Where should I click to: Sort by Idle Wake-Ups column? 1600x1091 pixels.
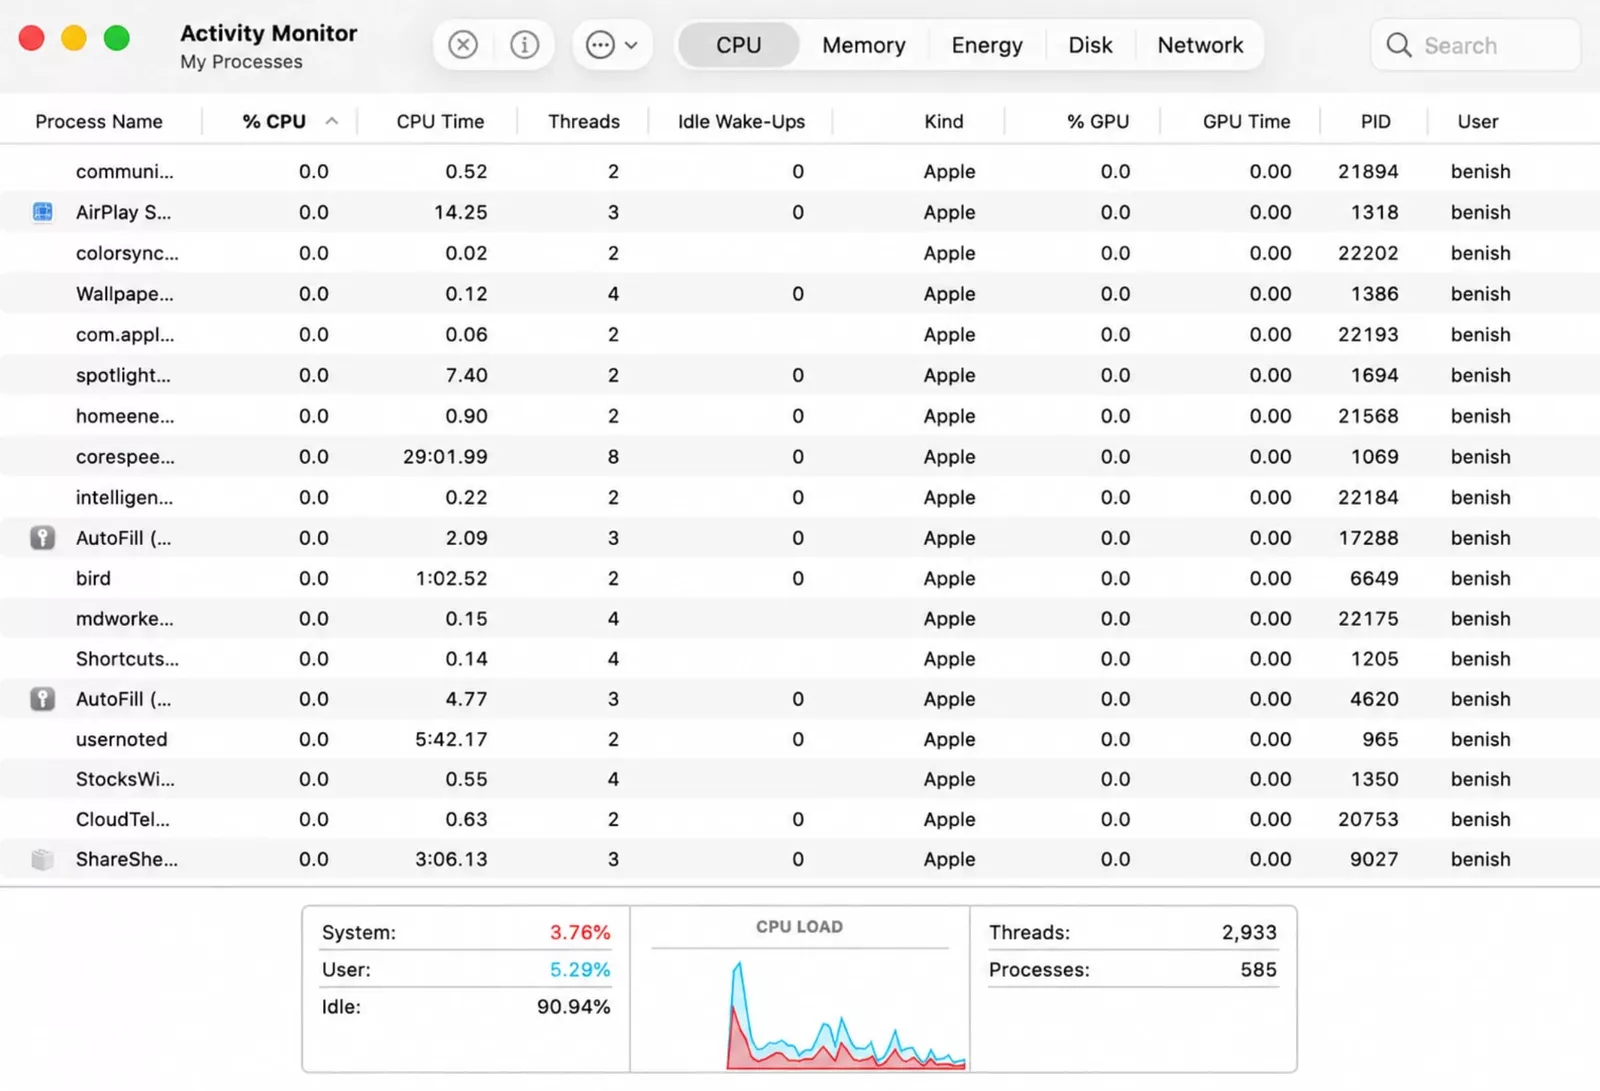tap(741, 121)
